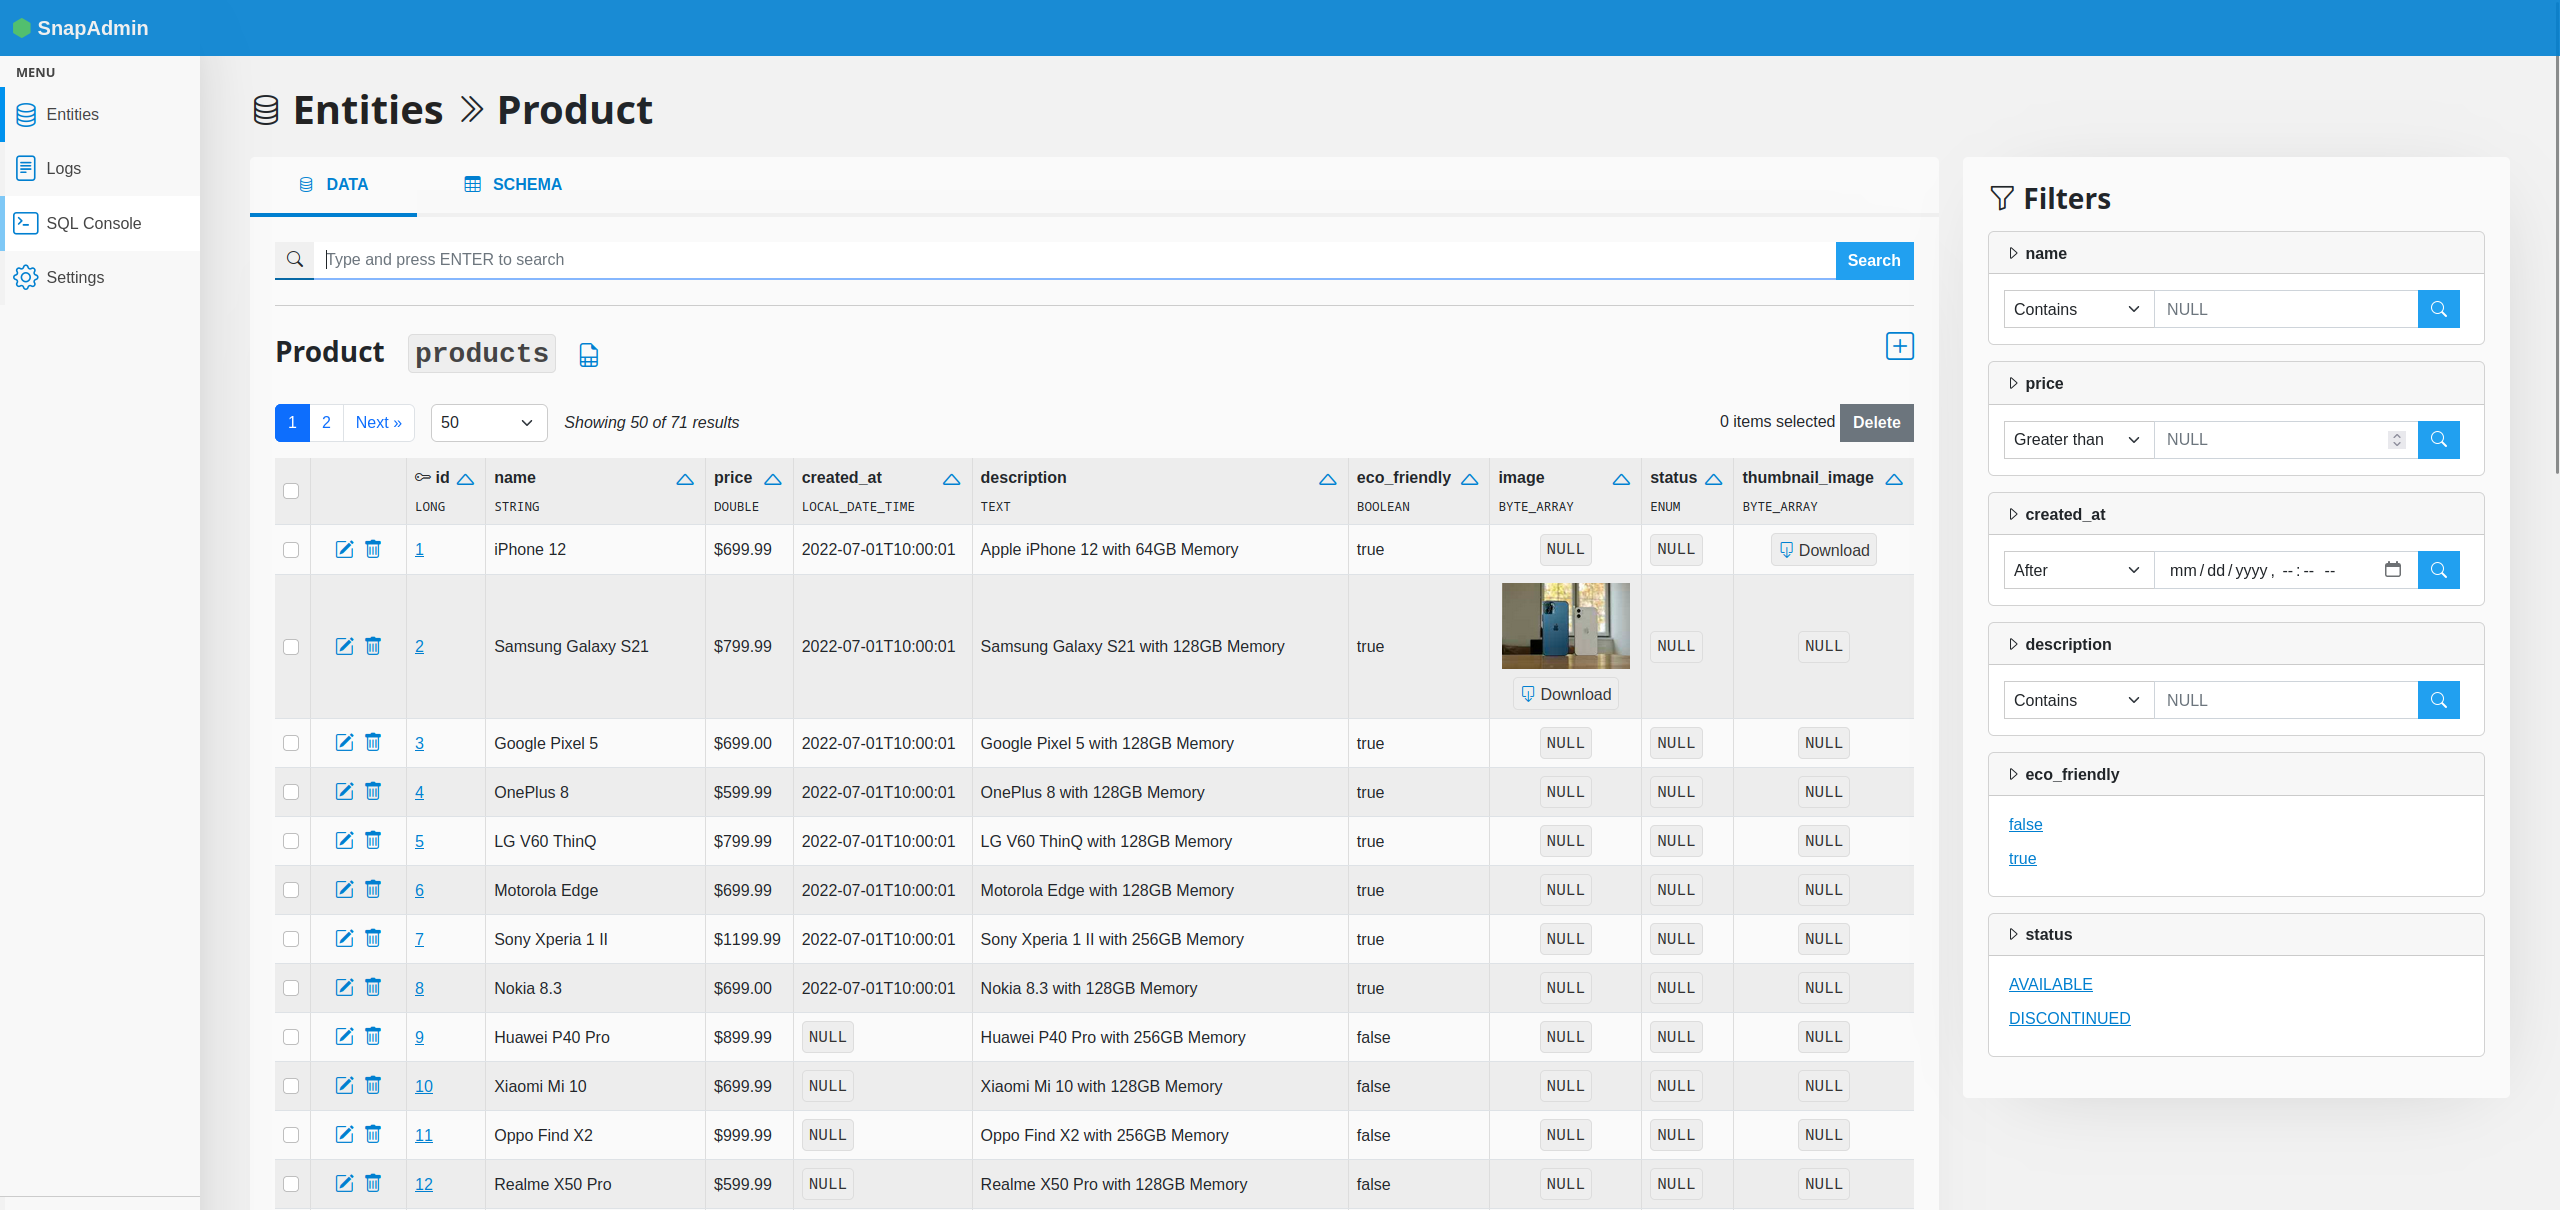Open the page size dropdown showing 50
2560x1210 pixels.
coord(488,422)
